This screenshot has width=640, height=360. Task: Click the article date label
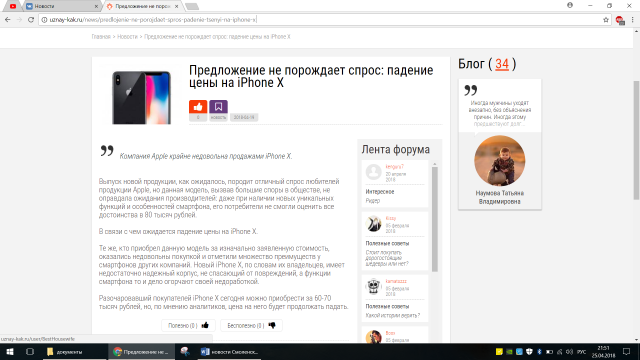click(244, 117)
